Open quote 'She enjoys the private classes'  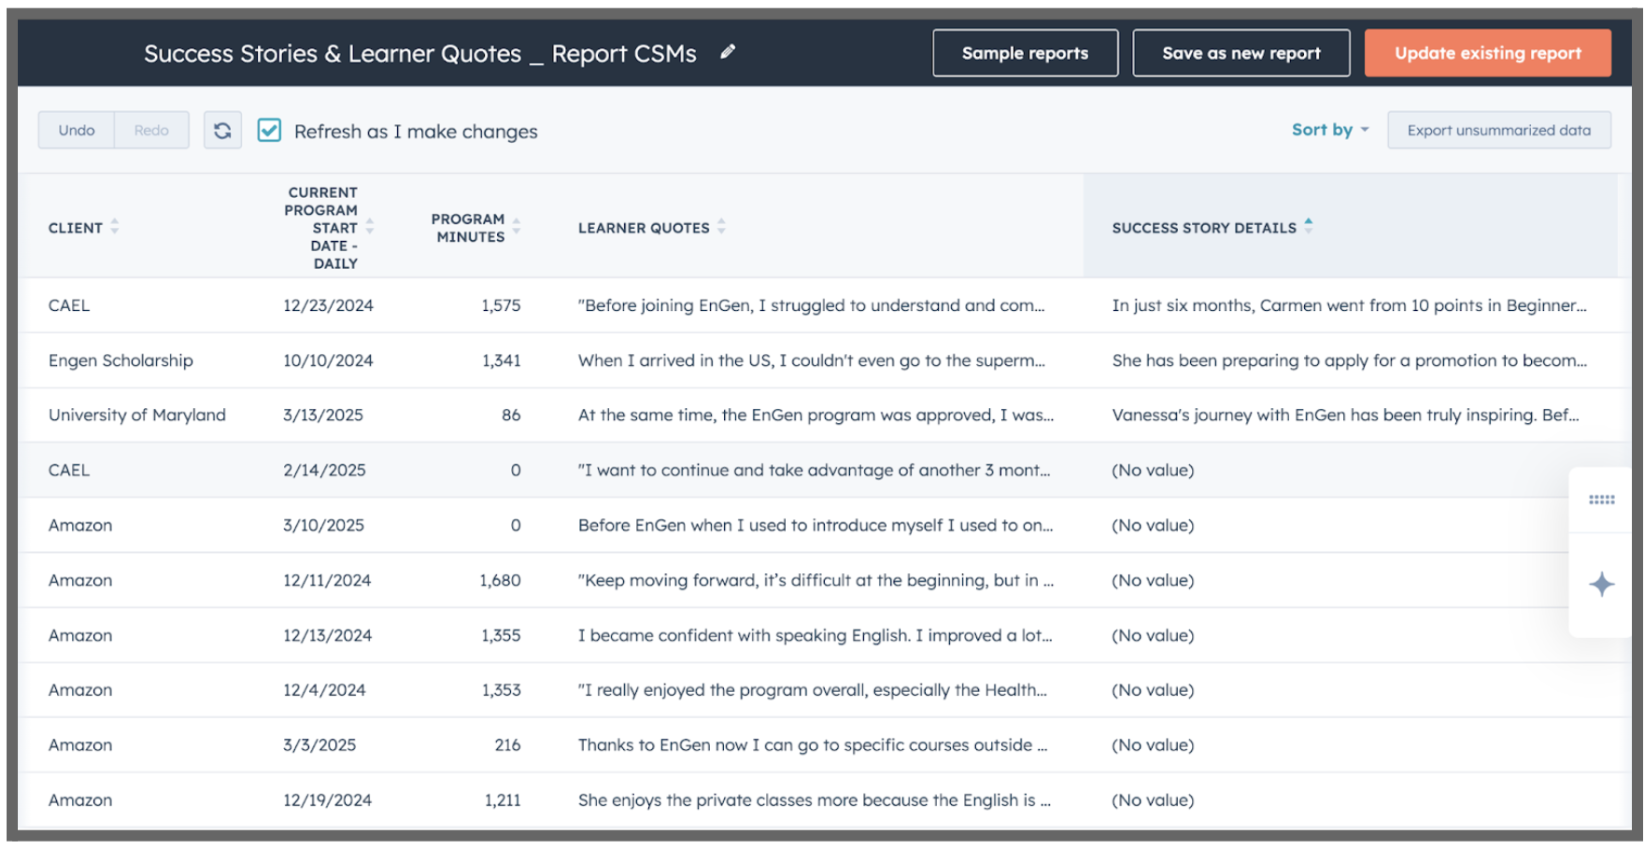pos(814,800)
